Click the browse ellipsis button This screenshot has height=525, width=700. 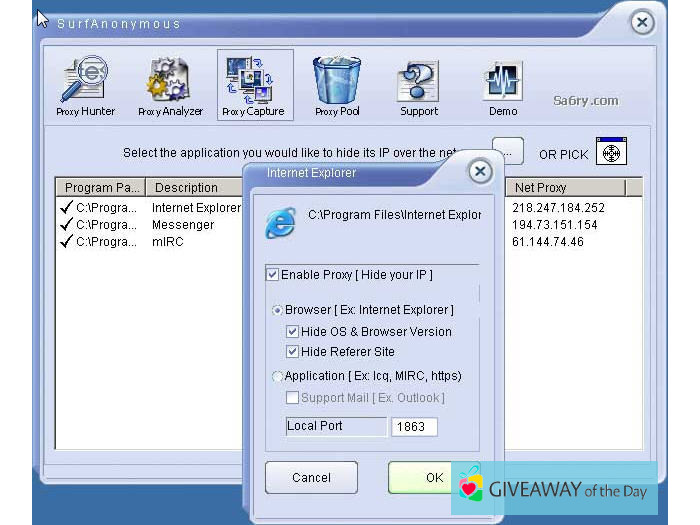[x=510, y=152]
